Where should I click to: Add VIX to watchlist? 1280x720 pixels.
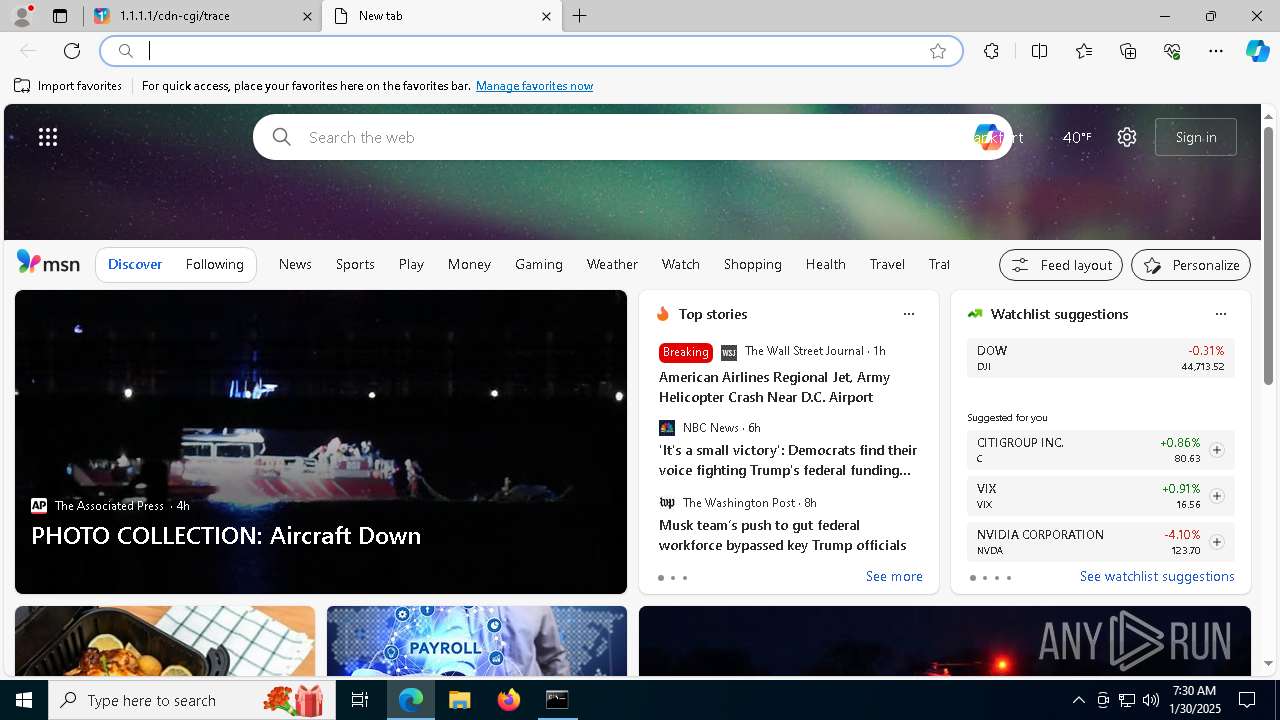[x=1217, y=496]
